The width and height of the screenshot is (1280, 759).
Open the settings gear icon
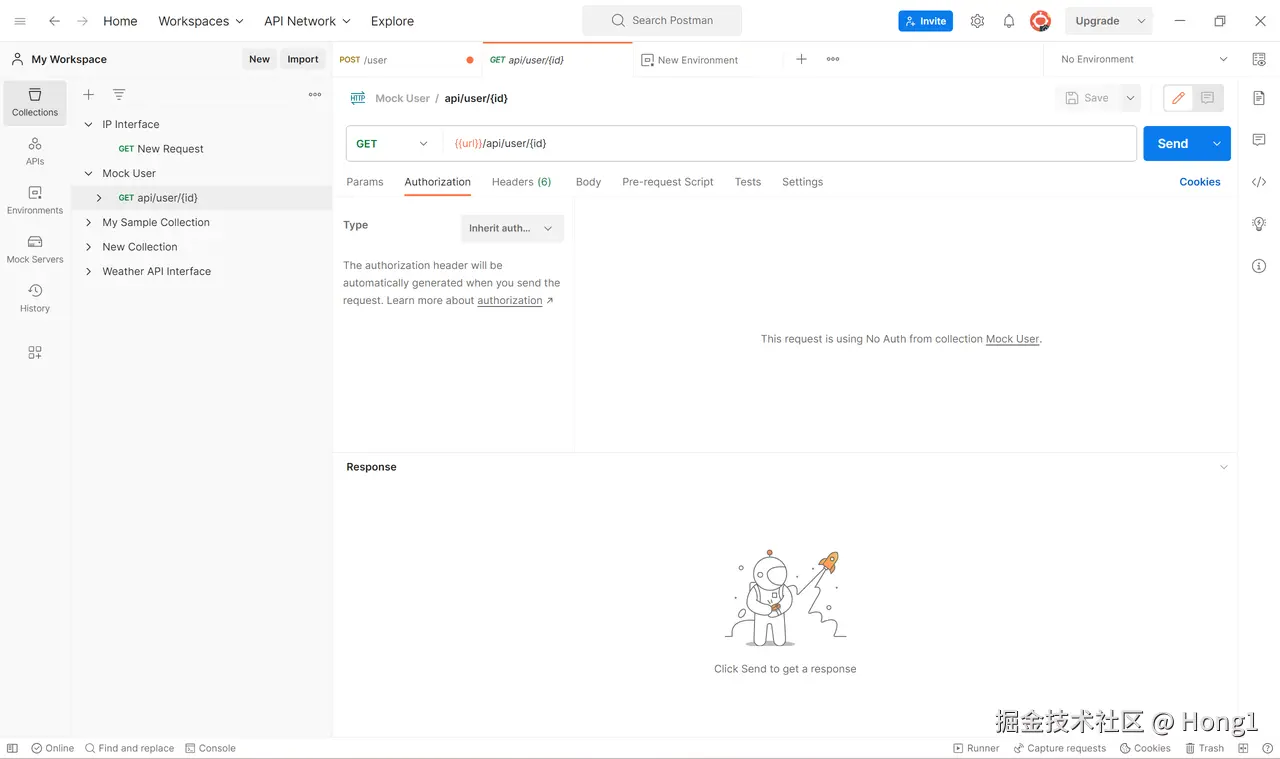pyautogui.click(x=977, y=21)
